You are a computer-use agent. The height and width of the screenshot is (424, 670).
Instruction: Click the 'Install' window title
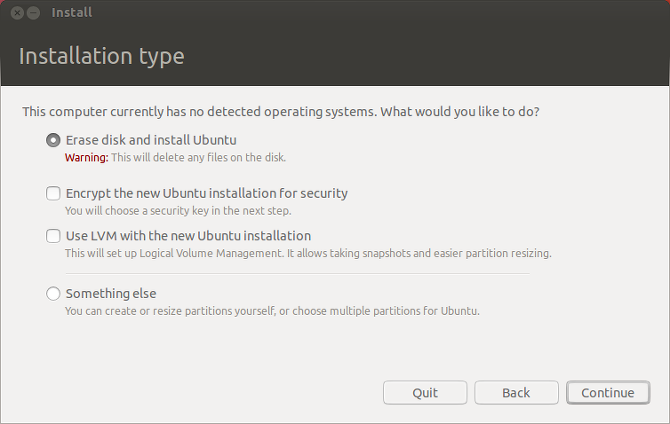[x=71, y=13]
